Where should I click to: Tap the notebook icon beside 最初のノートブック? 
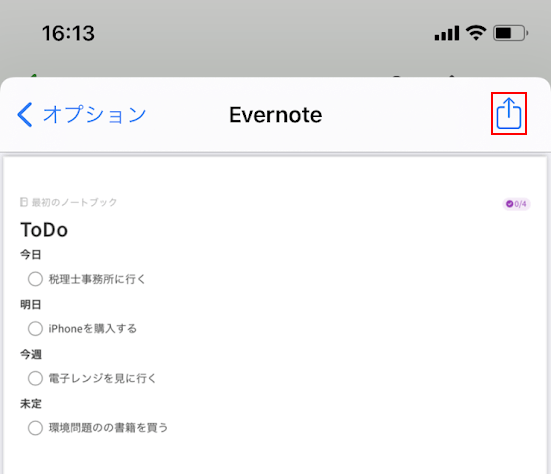click(x=24, y=202)
